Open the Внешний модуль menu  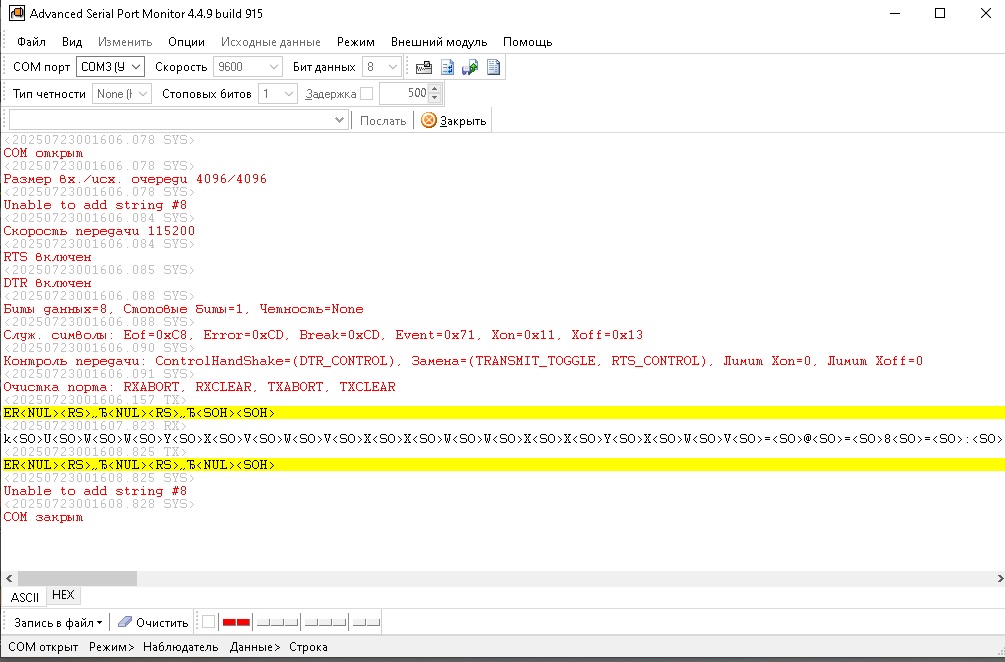coord(439,42)
